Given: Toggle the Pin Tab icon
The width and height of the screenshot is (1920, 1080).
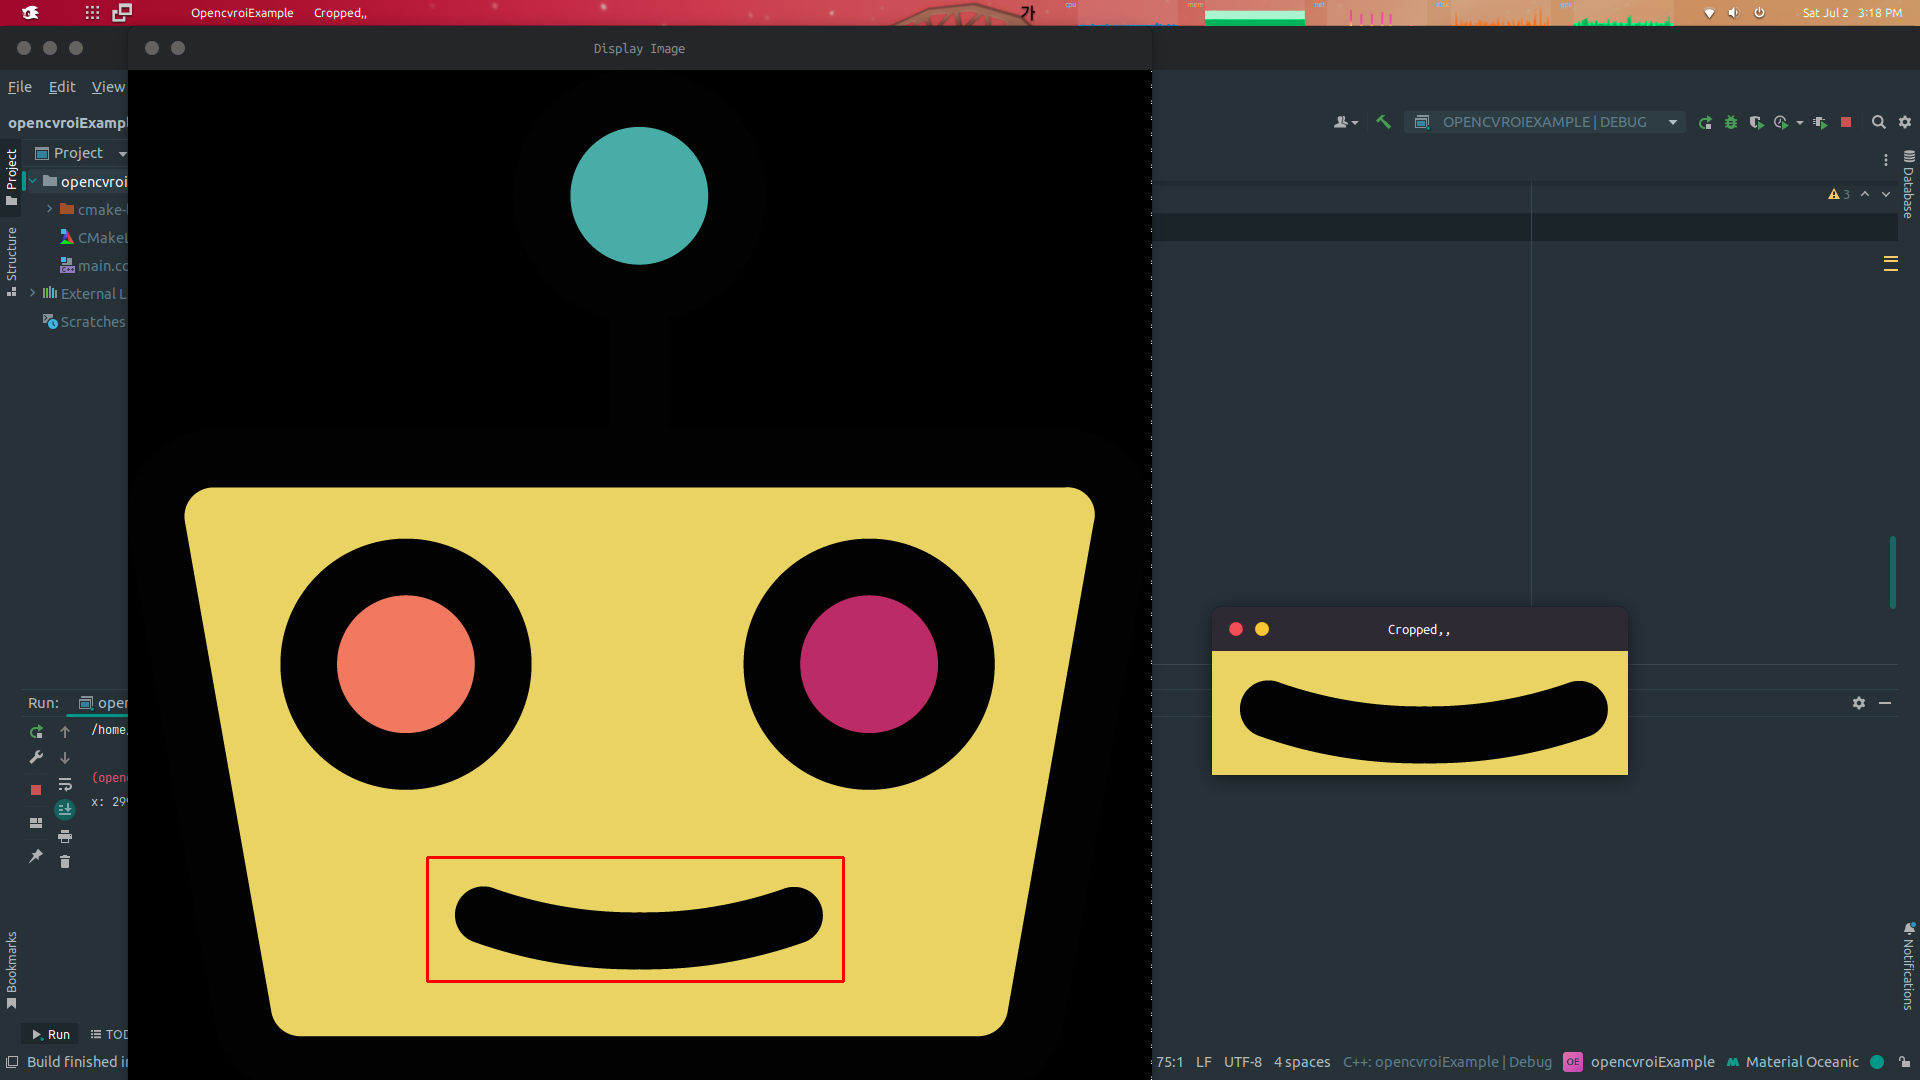Looking at the screenshot, I should (x=36, y=856).
